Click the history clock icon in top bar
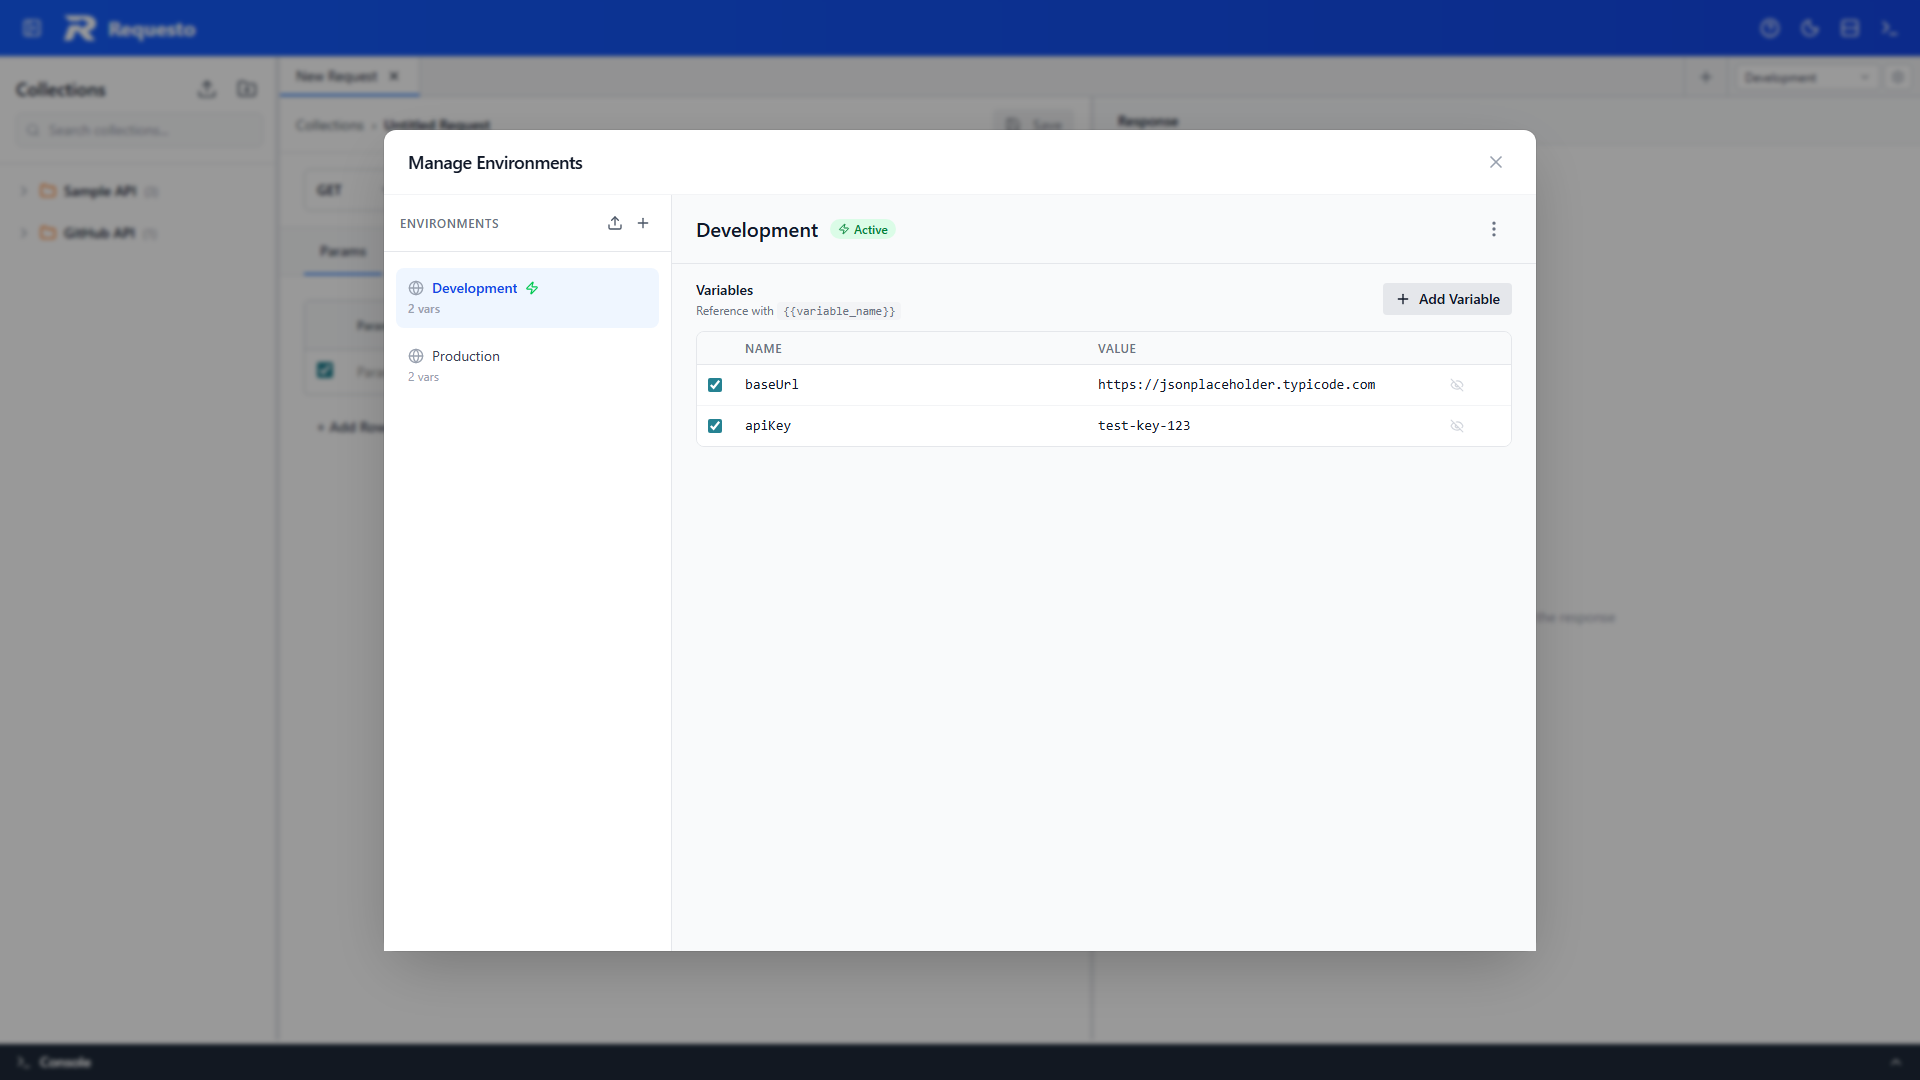 click(x=1770, y=28)
